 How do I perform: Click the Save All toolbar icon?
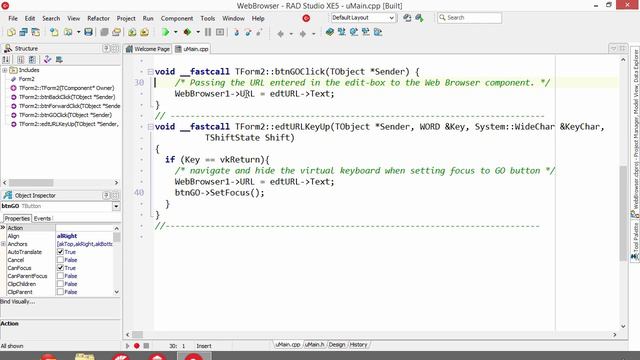click(104, 32)
